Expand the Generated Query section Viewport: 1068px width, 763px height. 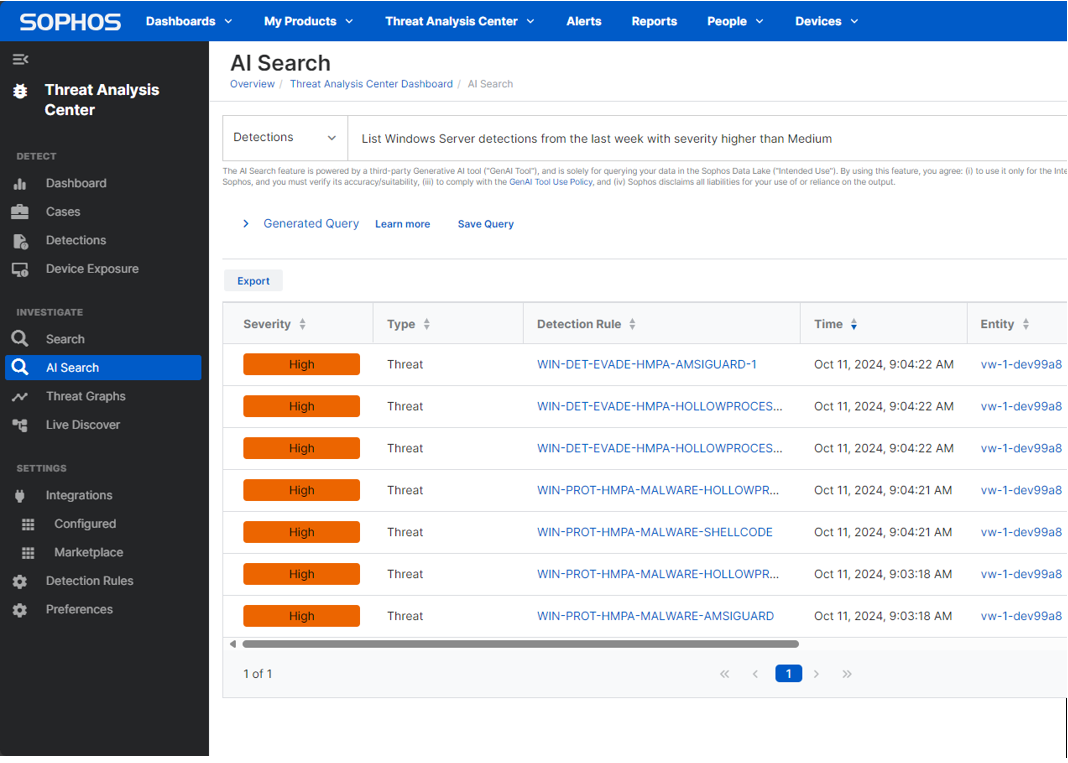[x=246, y=223]
